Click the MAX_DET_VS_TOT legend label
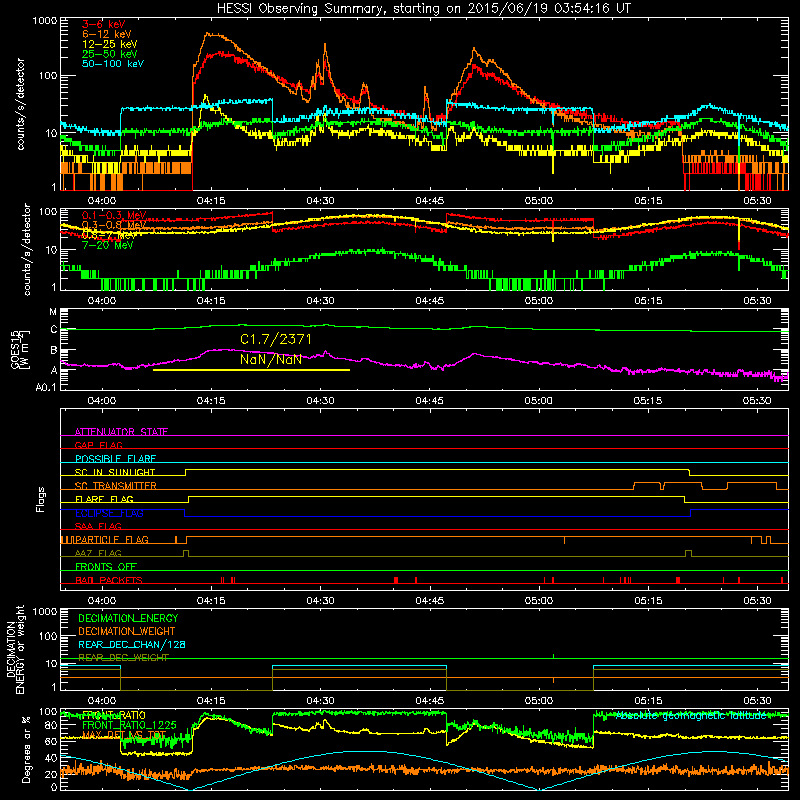The height and width of the screenshot is (800, 800). [124, 735]
